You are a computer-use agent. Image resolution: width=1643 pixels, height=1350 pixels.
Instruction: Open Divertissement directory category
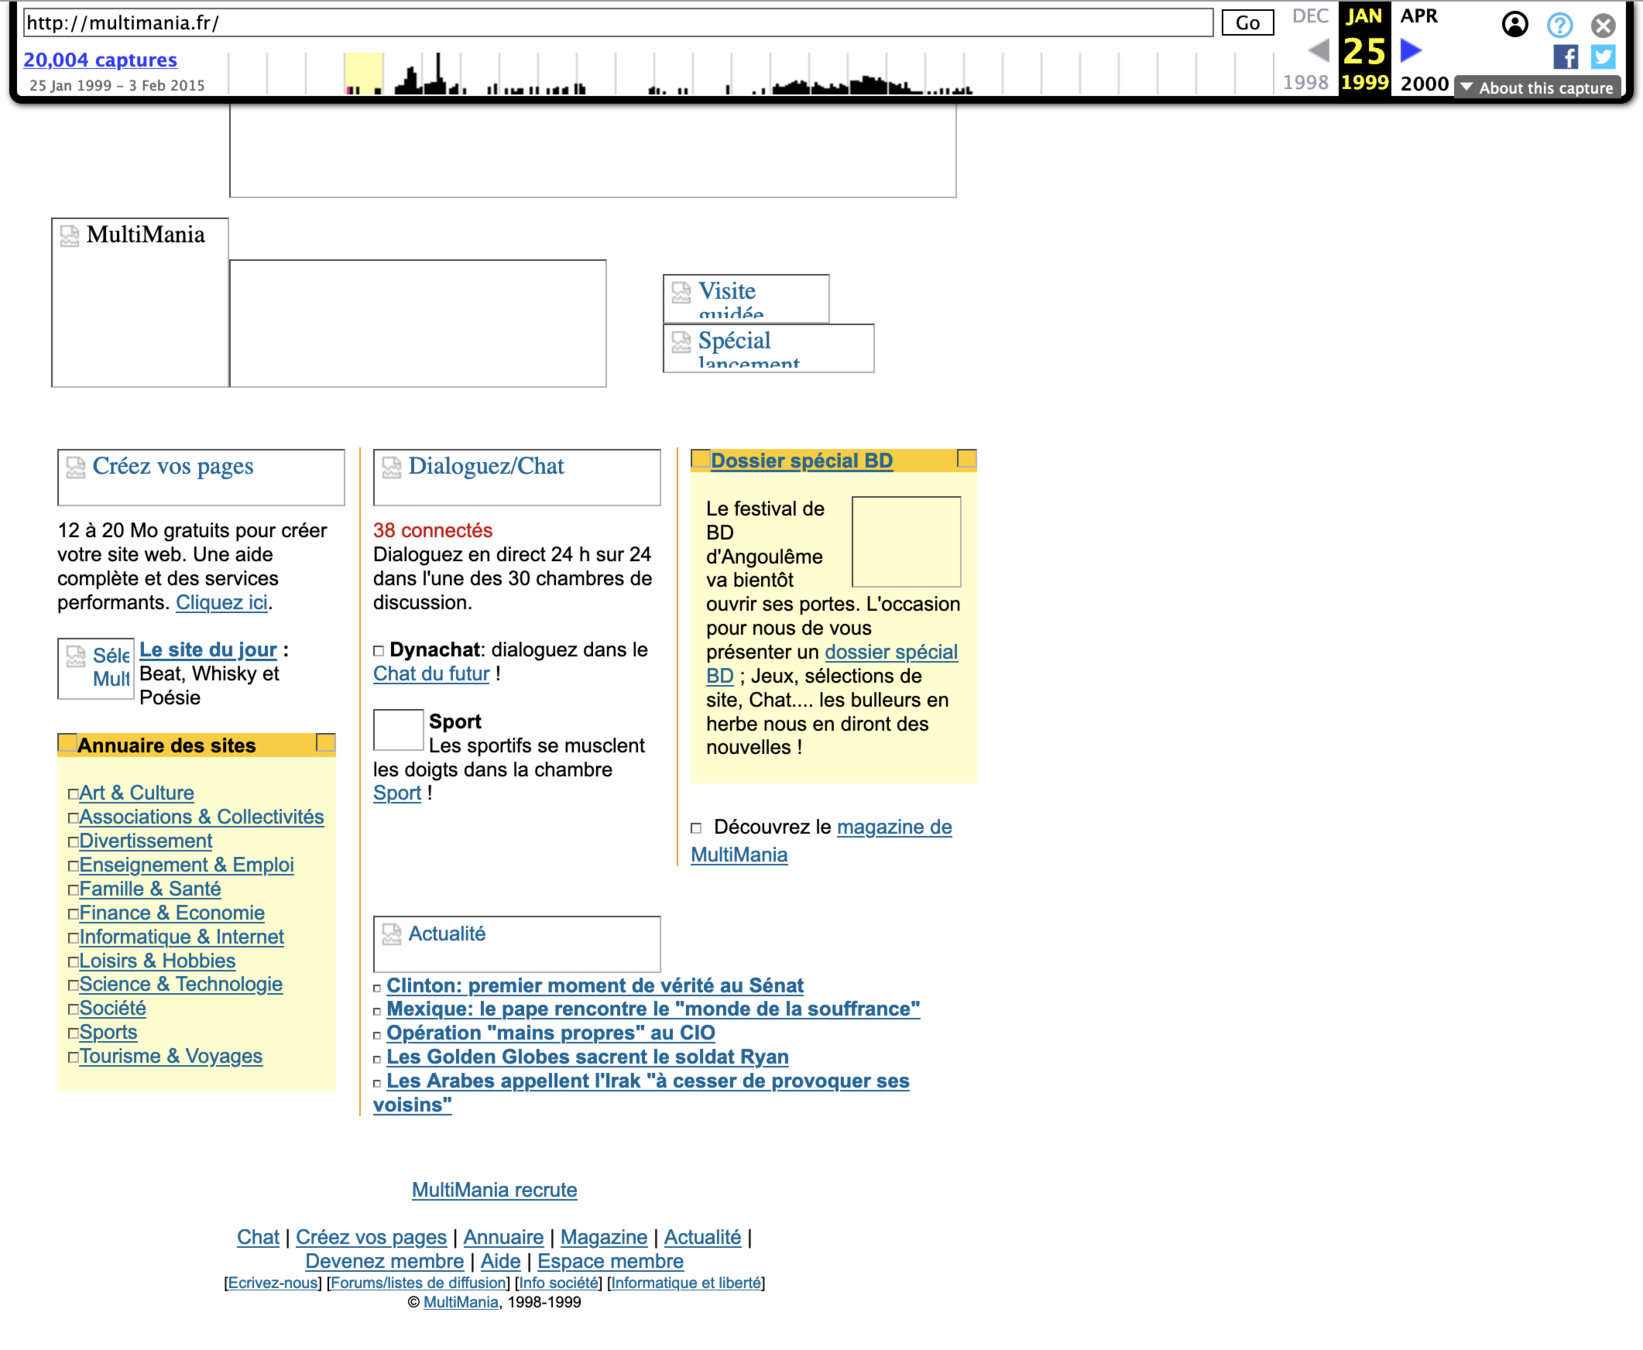point(146,841)
